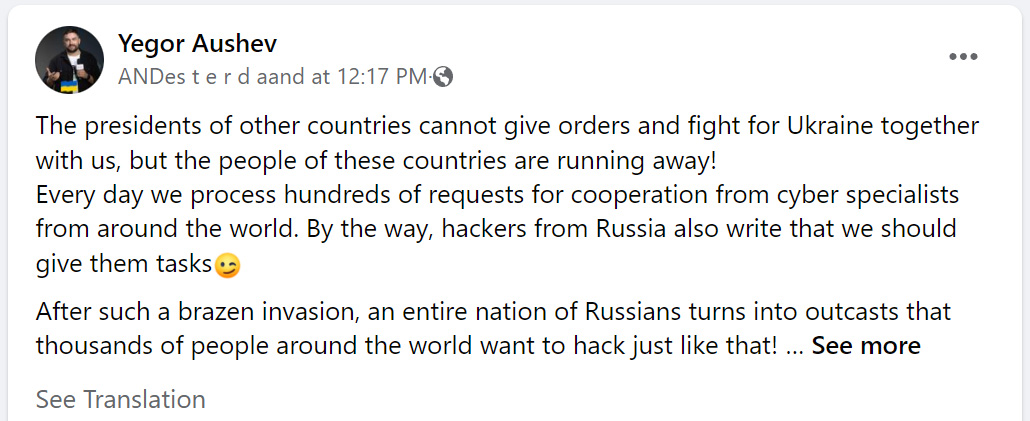
Task: Click the globe public-audience icon
Action: tap(443, 76)
